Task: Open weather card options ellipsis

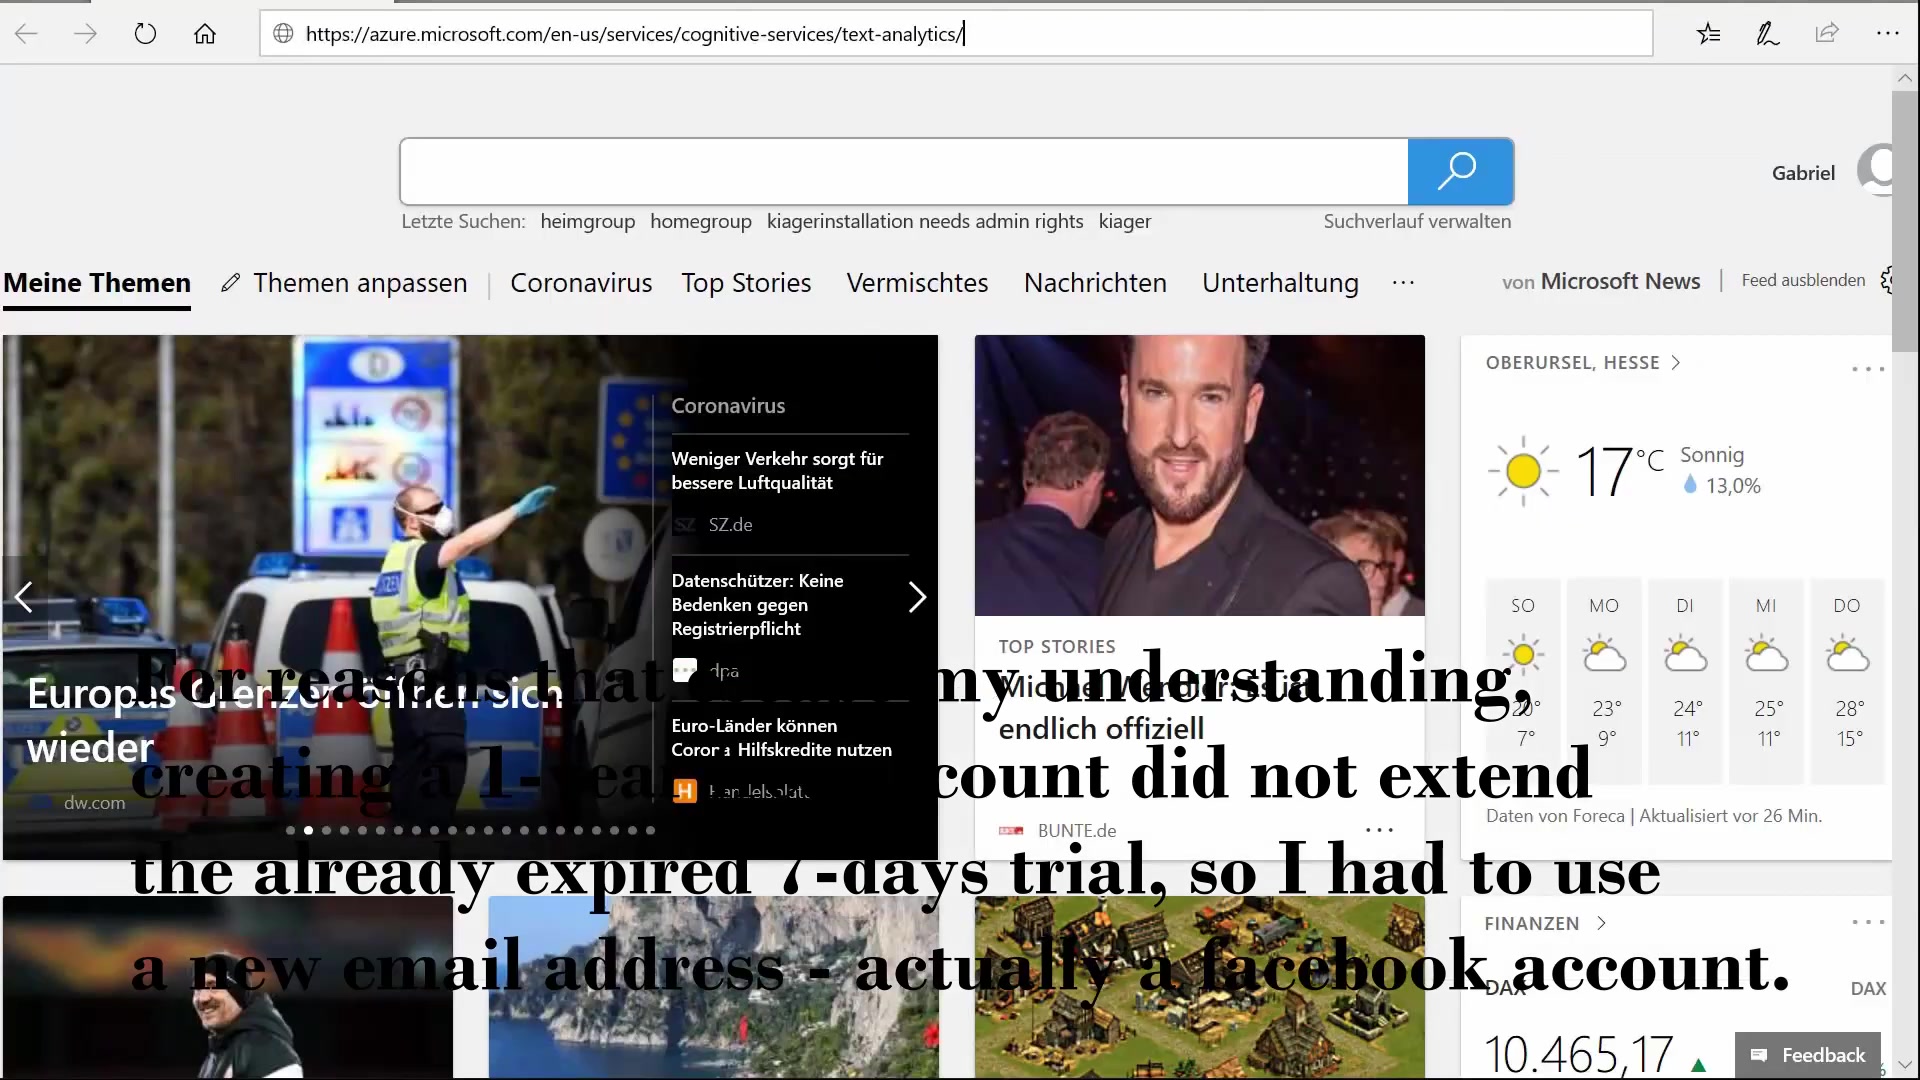Action: pyautogui.click(x=1867, y=369)
